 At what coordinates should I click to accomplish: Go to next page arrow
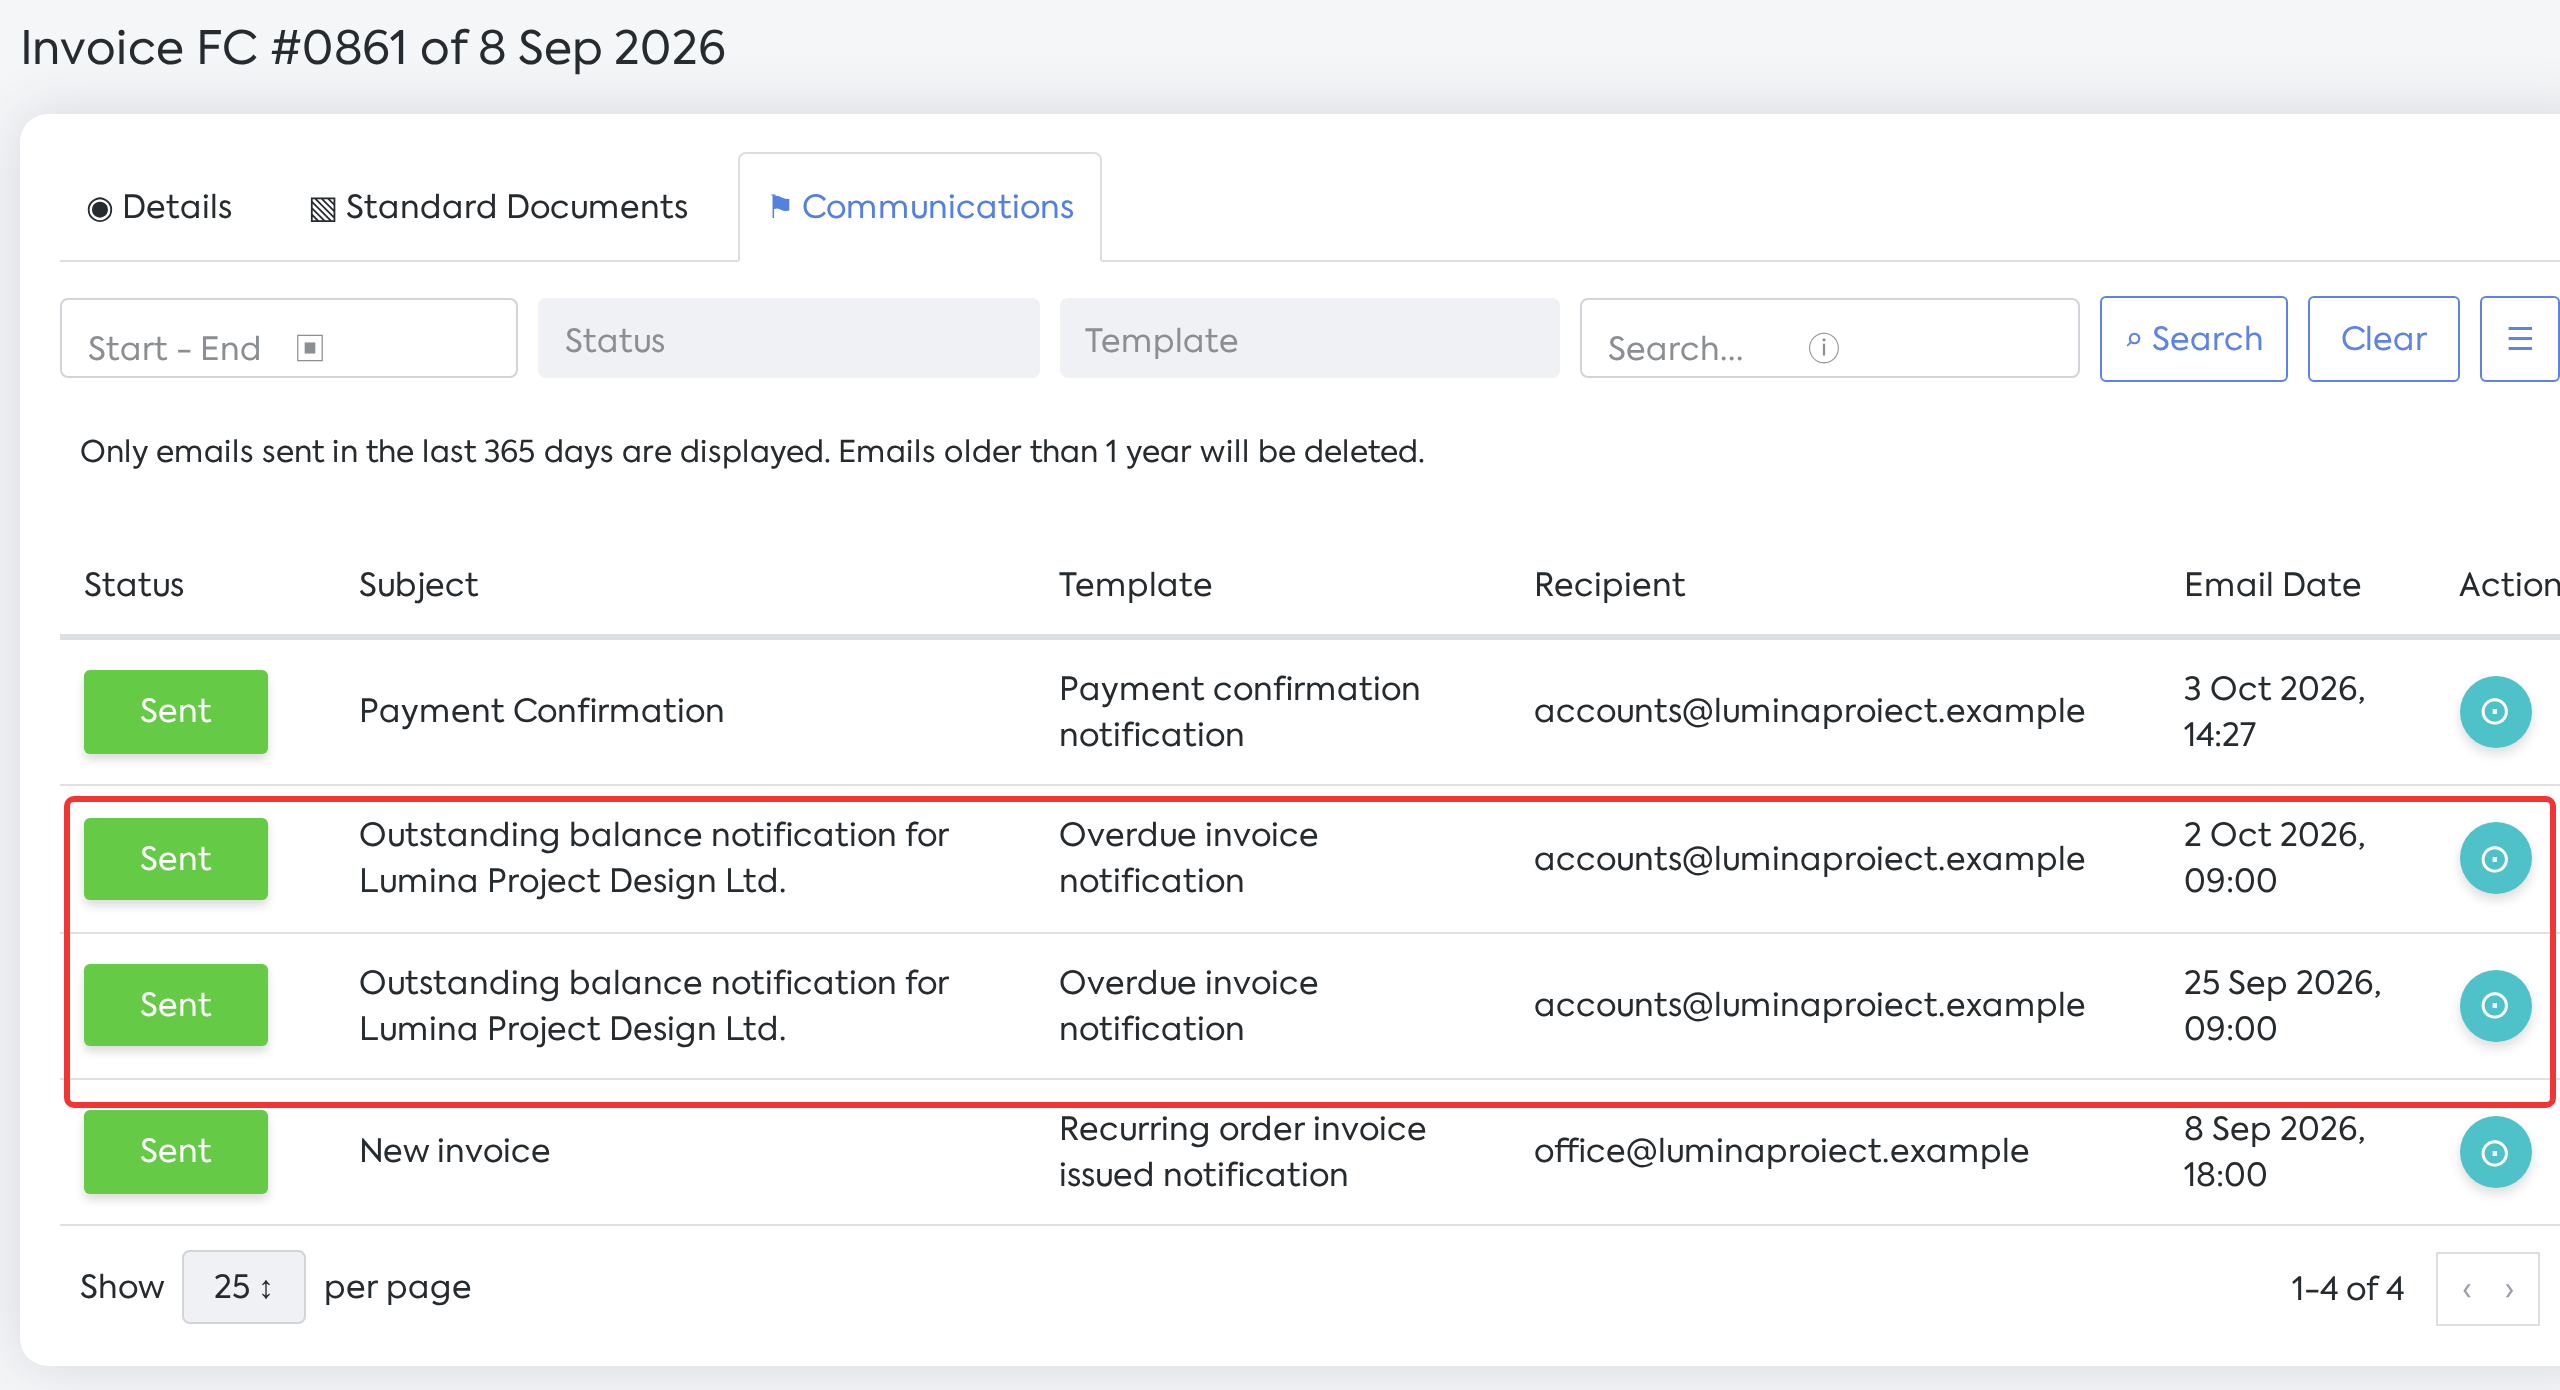click(x=2509, y=1289)
